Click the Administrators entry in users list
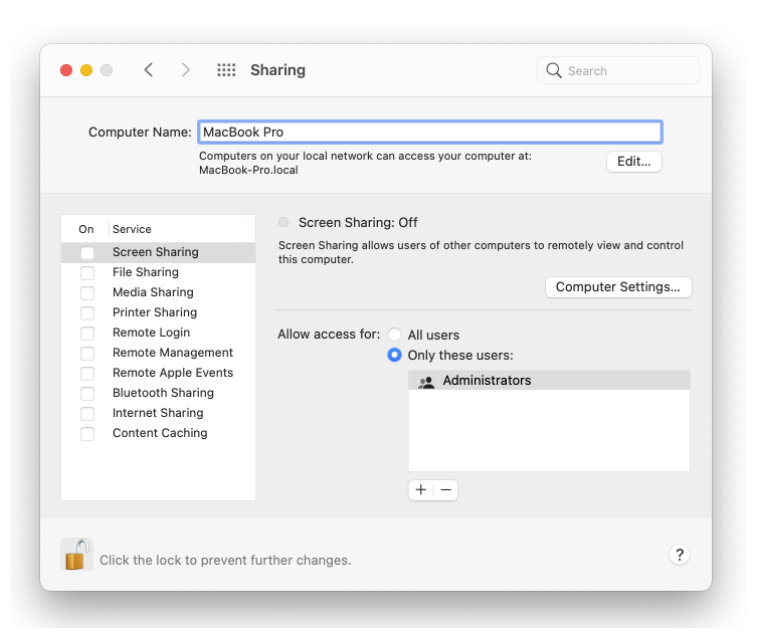This screenshot has height=644, width=770. (549, 380)
